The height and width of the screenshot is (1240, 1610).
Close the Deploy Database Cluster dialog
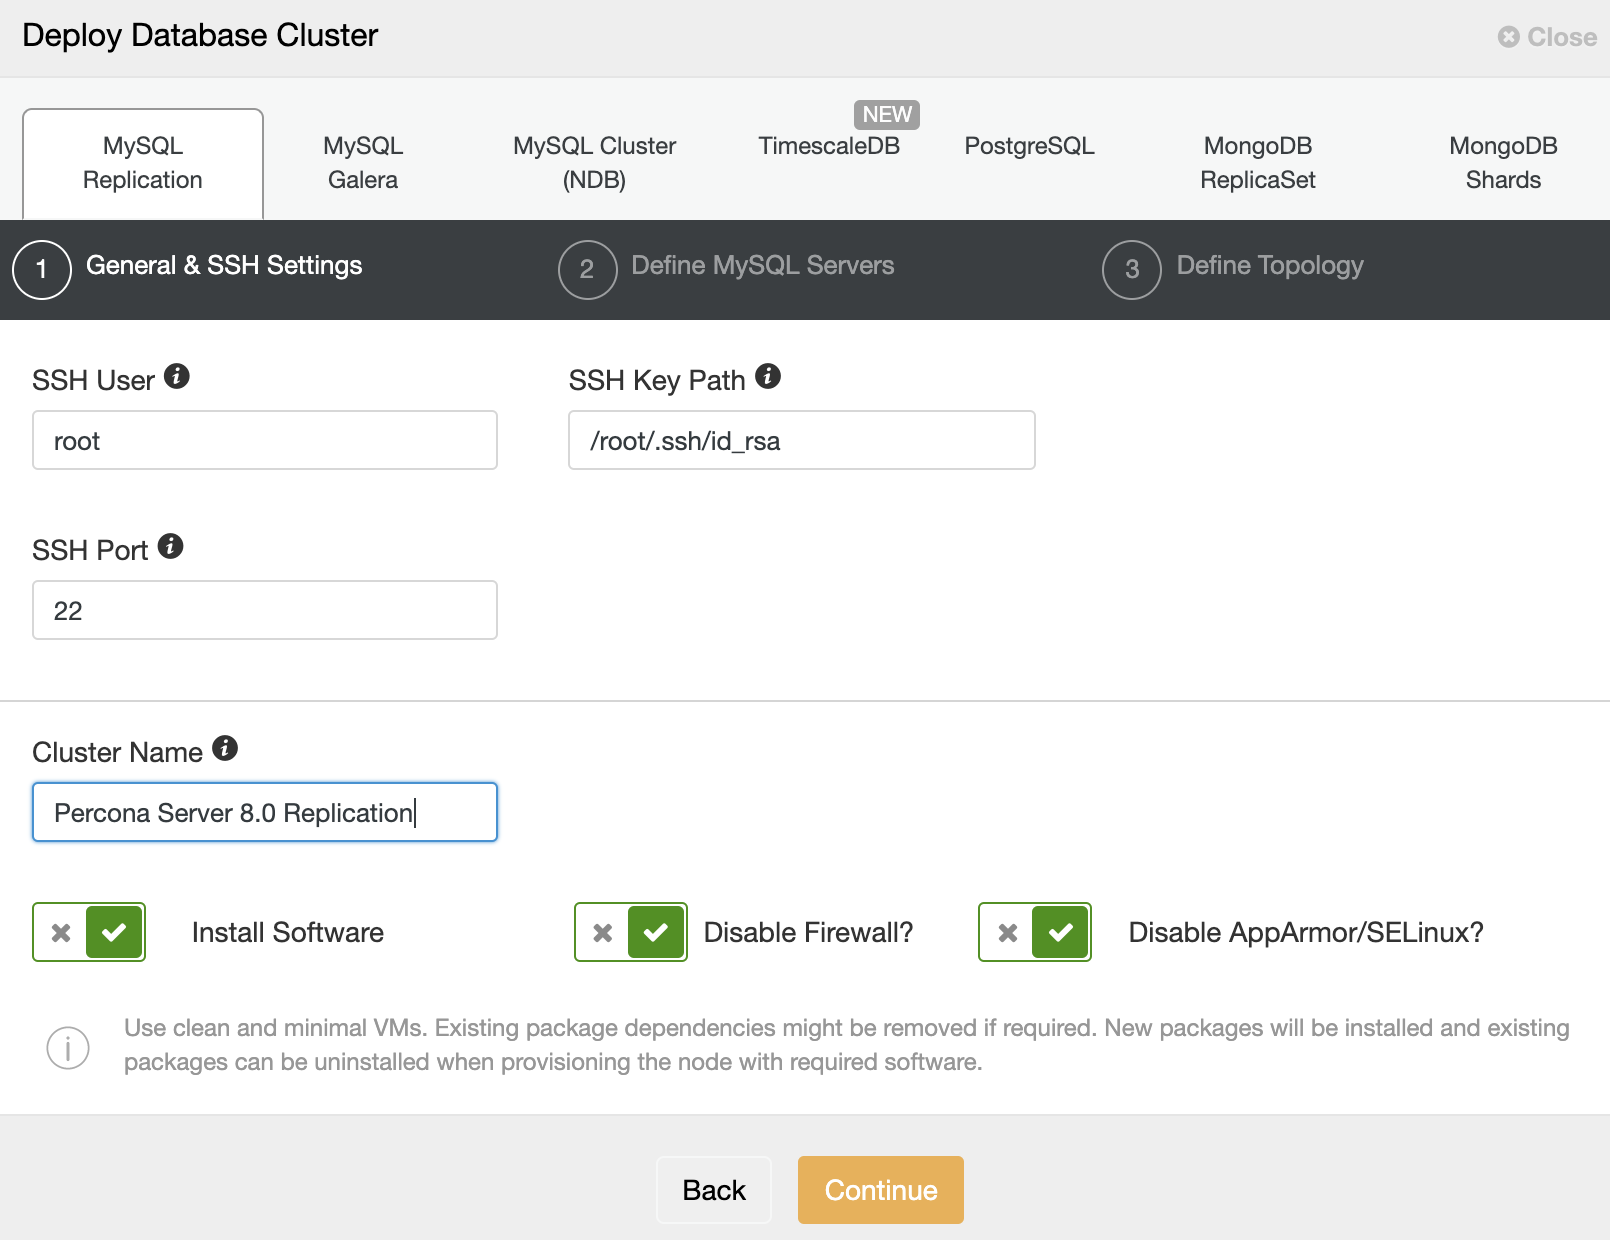[1547, 37]
